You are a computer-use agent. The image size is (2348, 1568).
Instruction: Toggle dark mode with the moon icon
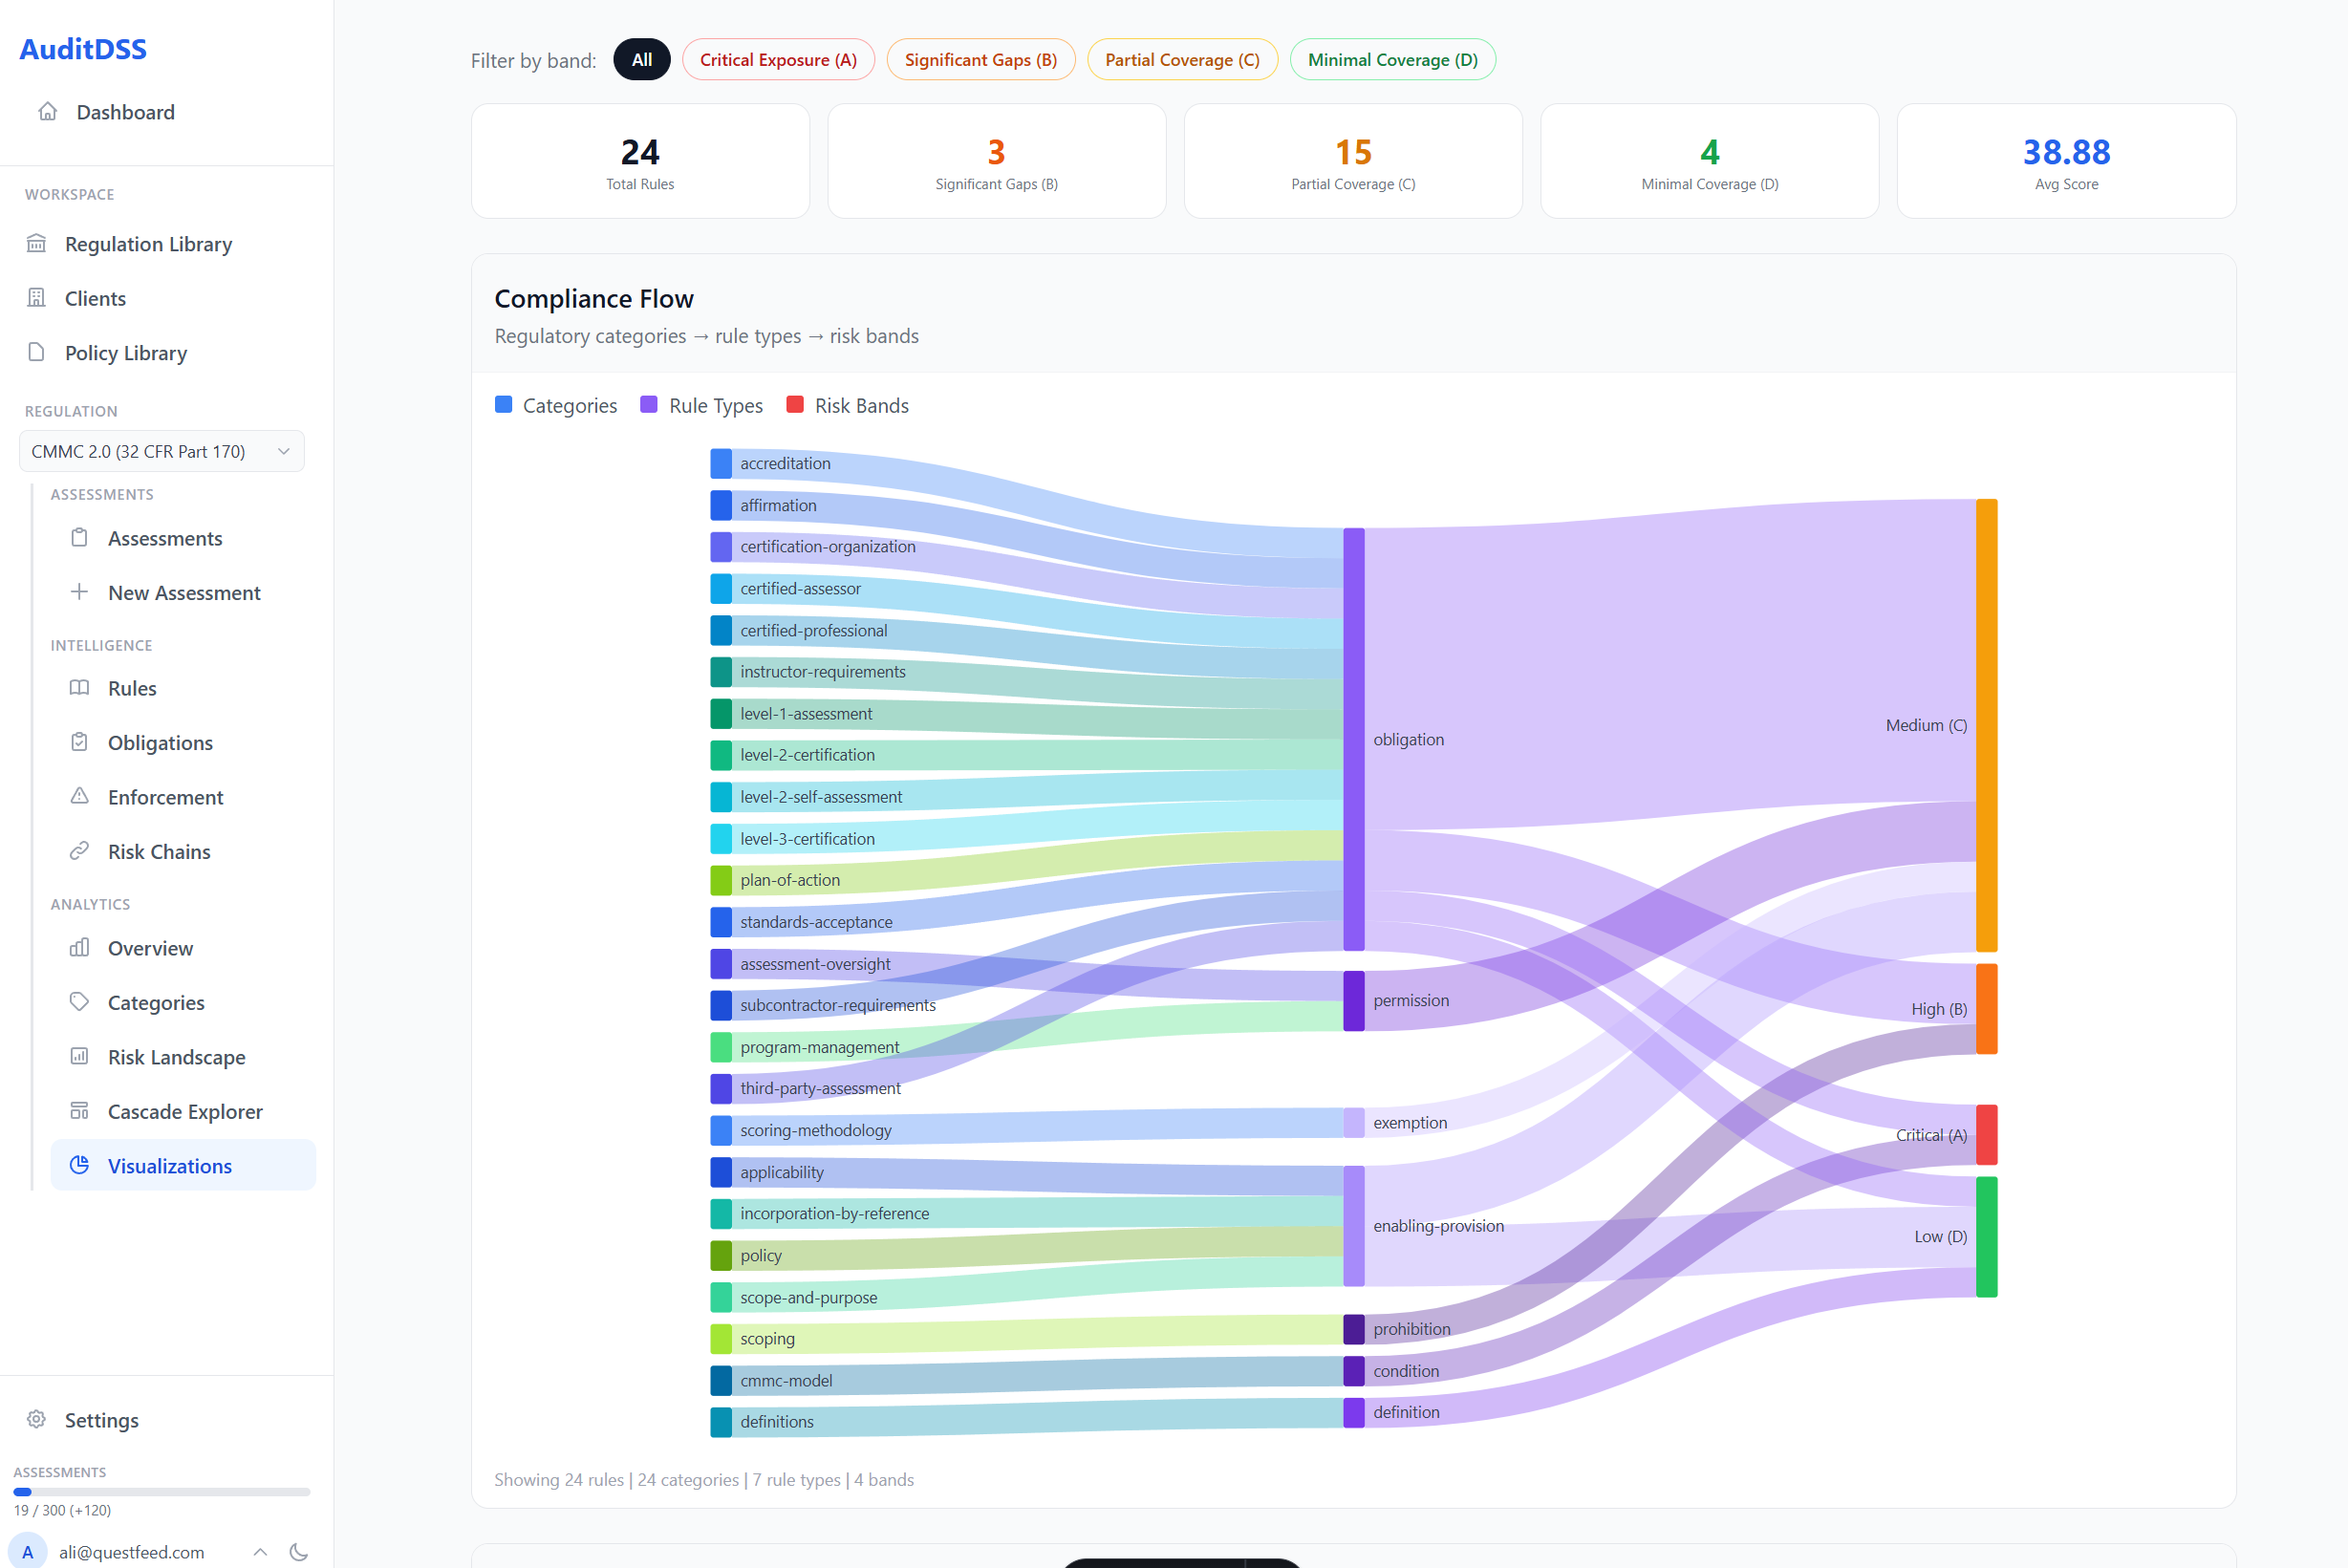tap(299, 1552)
